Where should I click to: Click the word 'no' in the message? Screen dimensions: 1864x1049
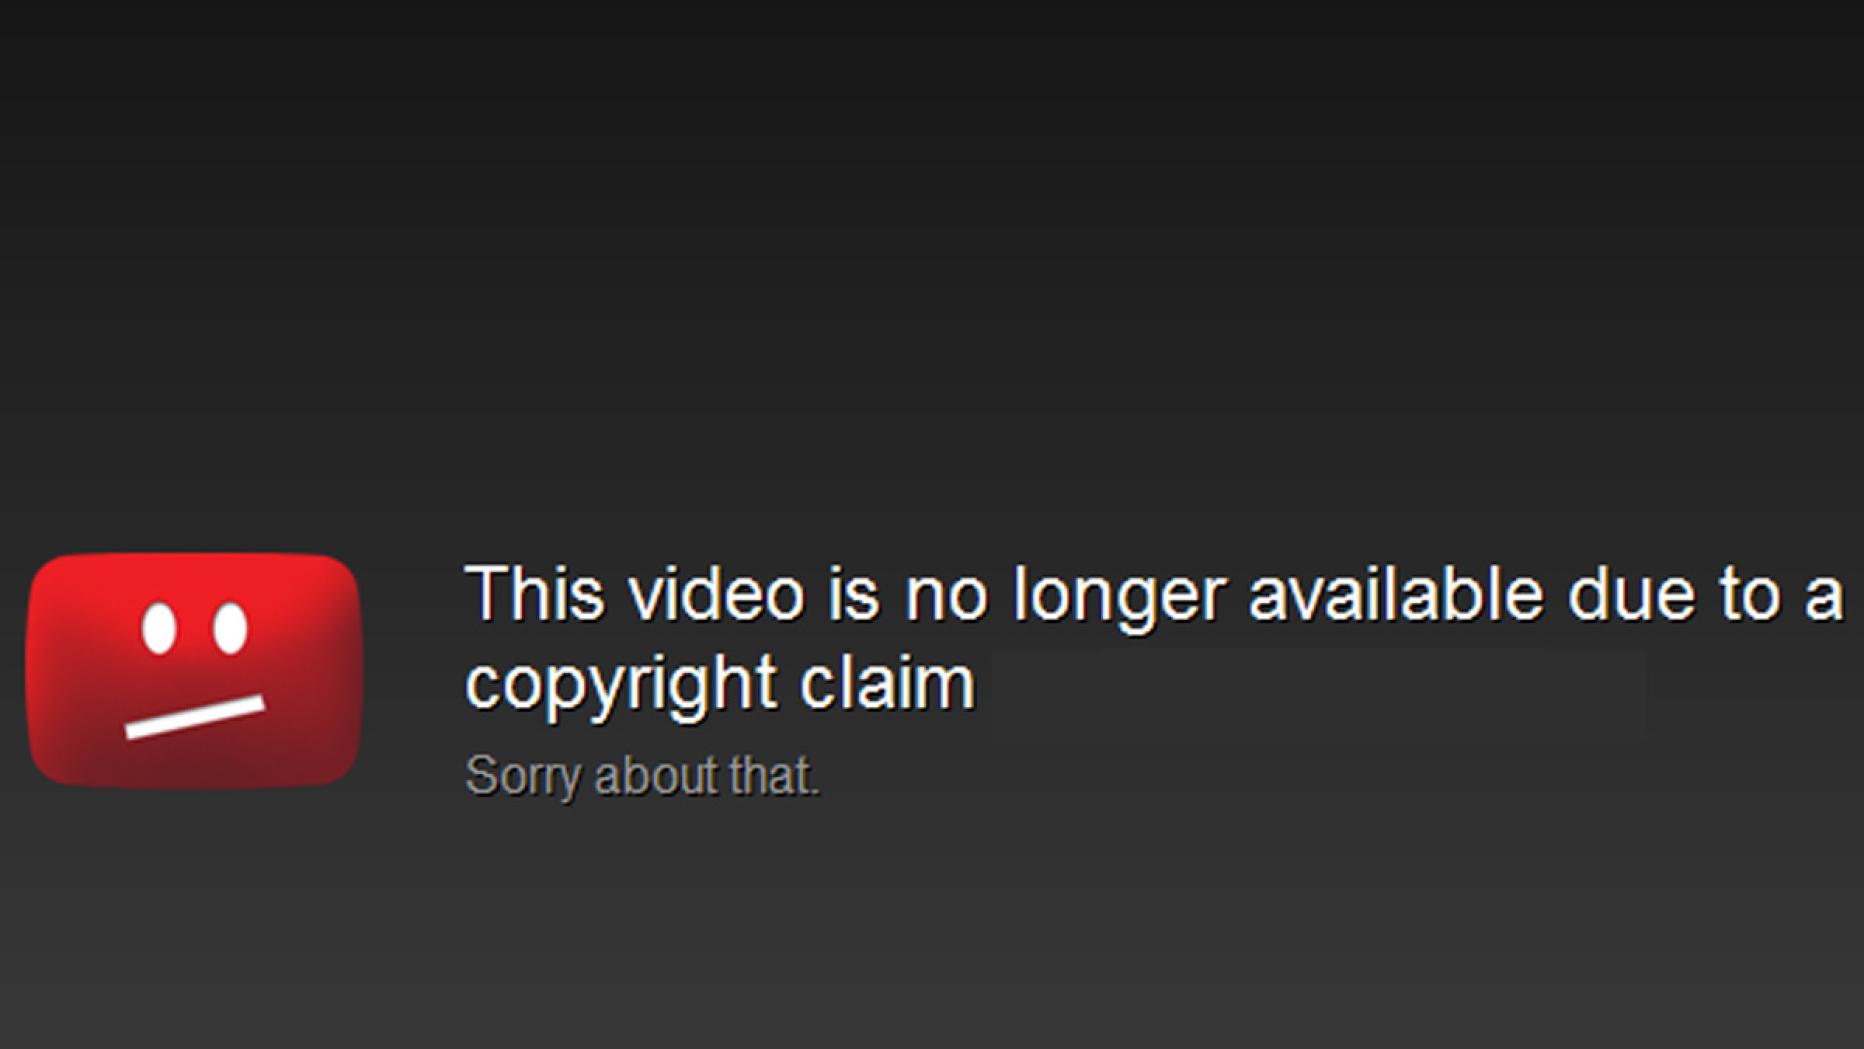coord(947,598)
